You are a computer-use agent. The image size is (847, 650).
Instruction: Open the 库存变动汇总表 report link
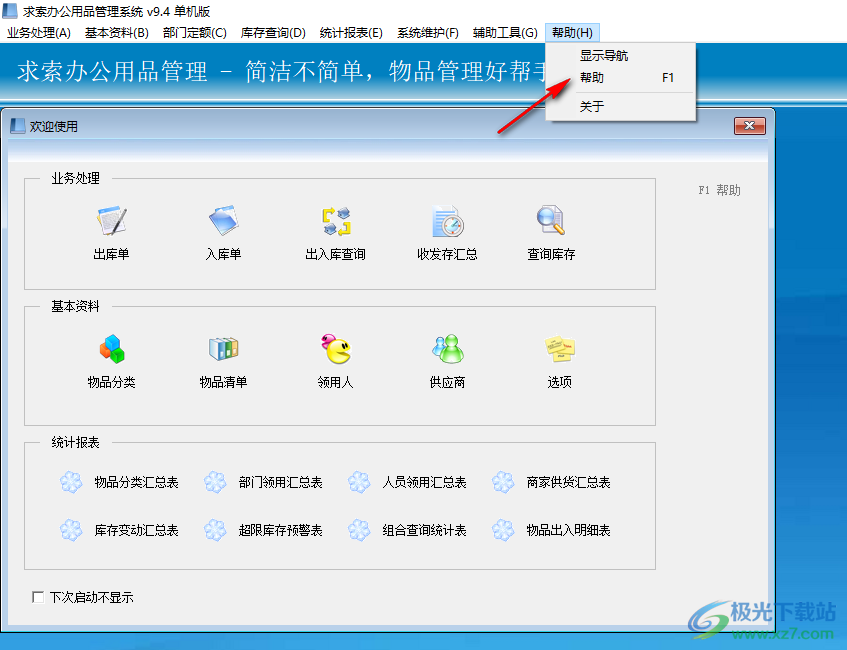pos(136,530)
